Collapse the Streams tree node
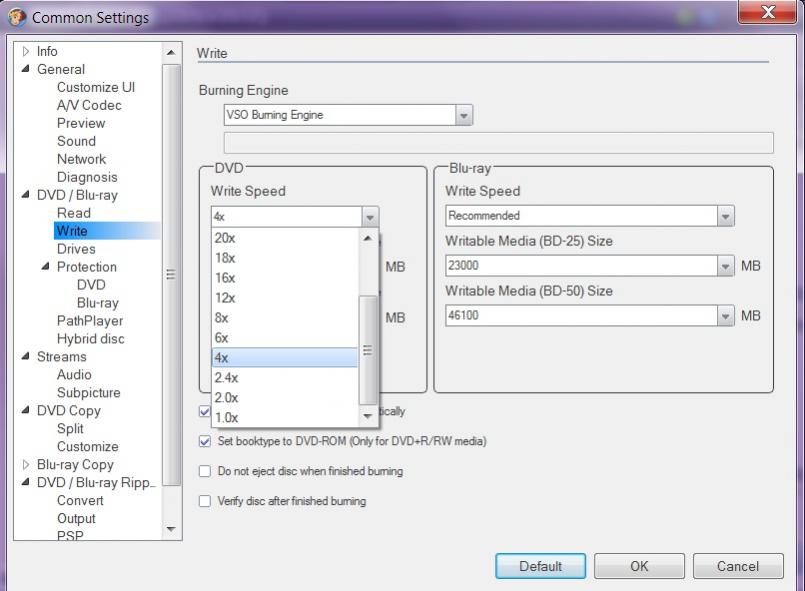This screenshot has height=591, width=805. (26, 356)
